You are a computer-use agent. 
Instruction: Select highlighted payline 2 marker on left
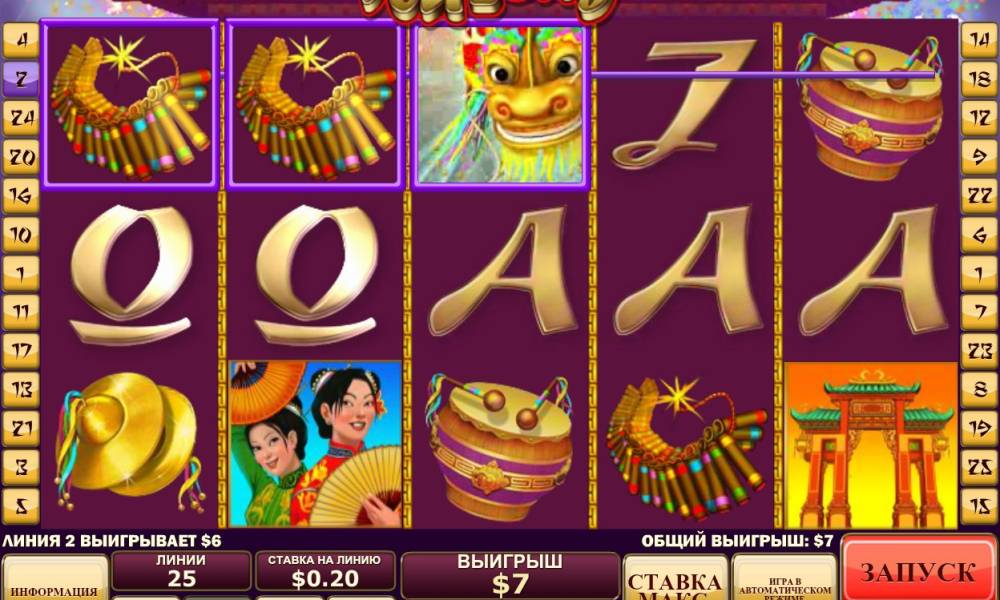21,79
